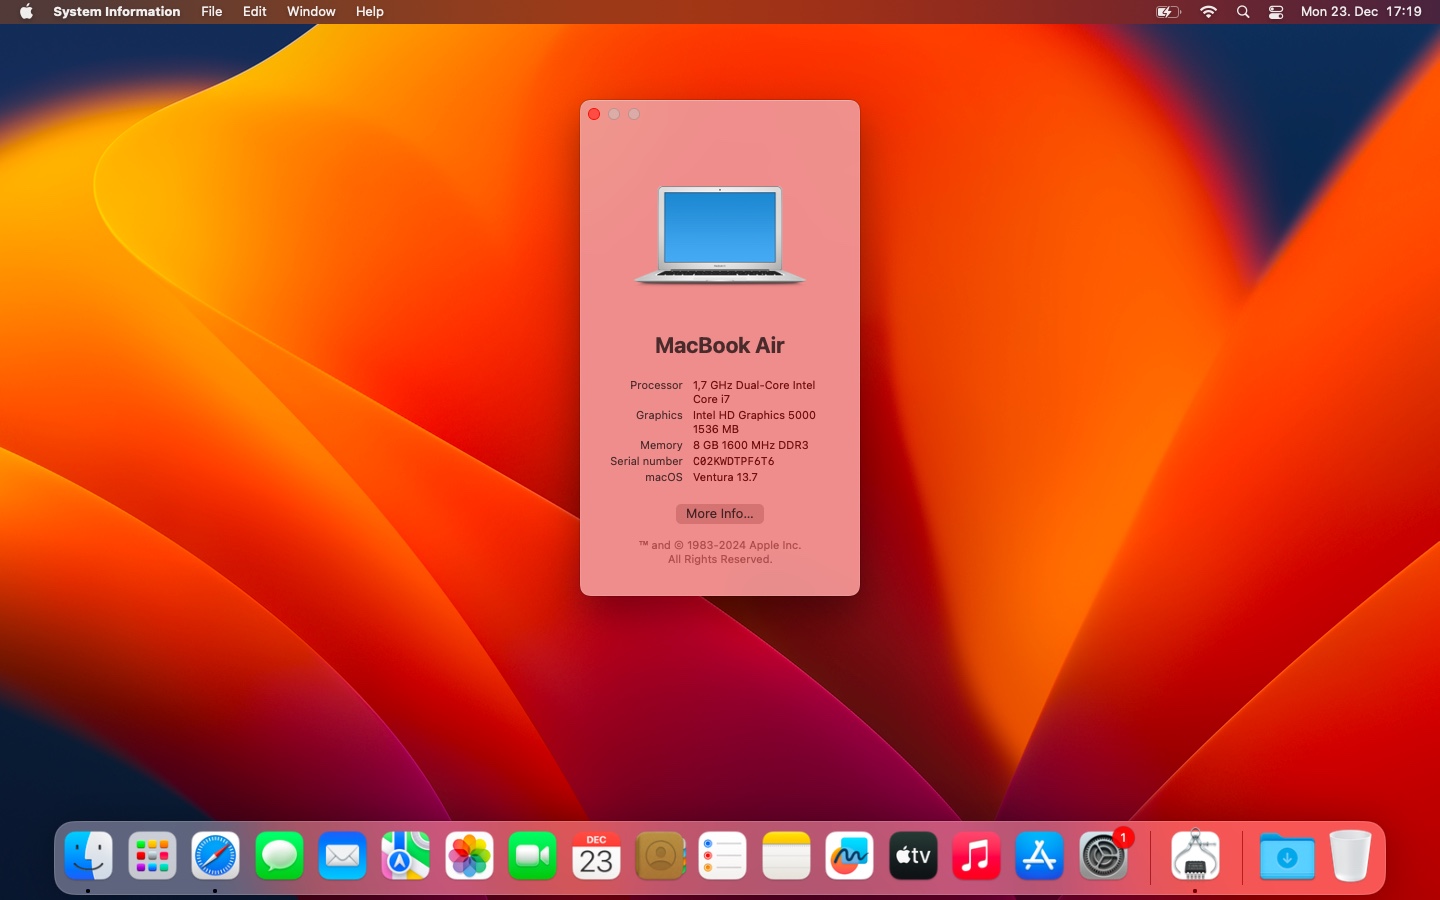Open App Store in the Dock
The image size is (1440, 900).
click(x=1040, y=856)
